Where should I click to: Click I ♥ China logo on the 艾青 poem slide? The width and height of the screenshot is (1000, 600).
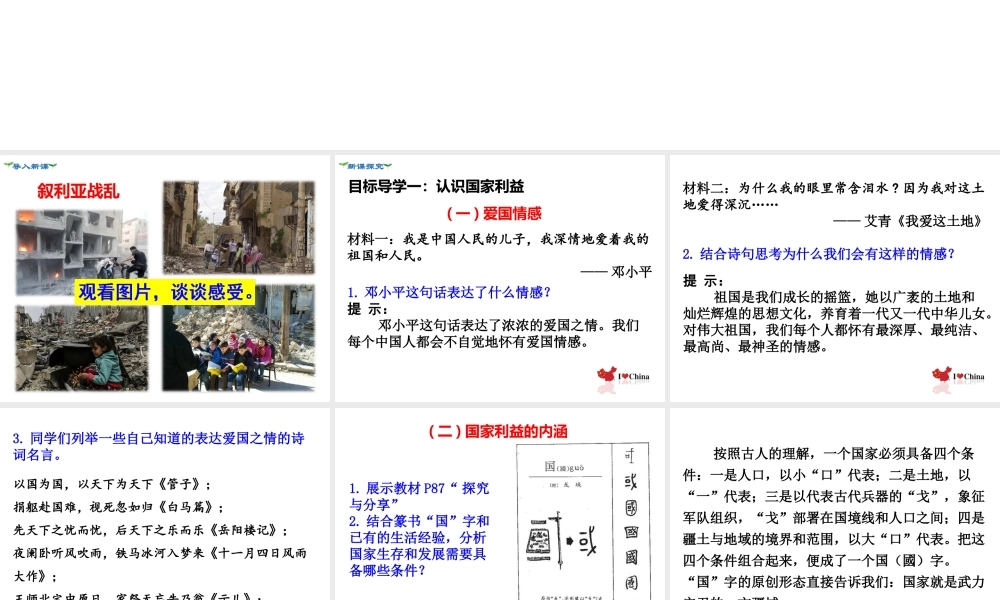[958, 376]
